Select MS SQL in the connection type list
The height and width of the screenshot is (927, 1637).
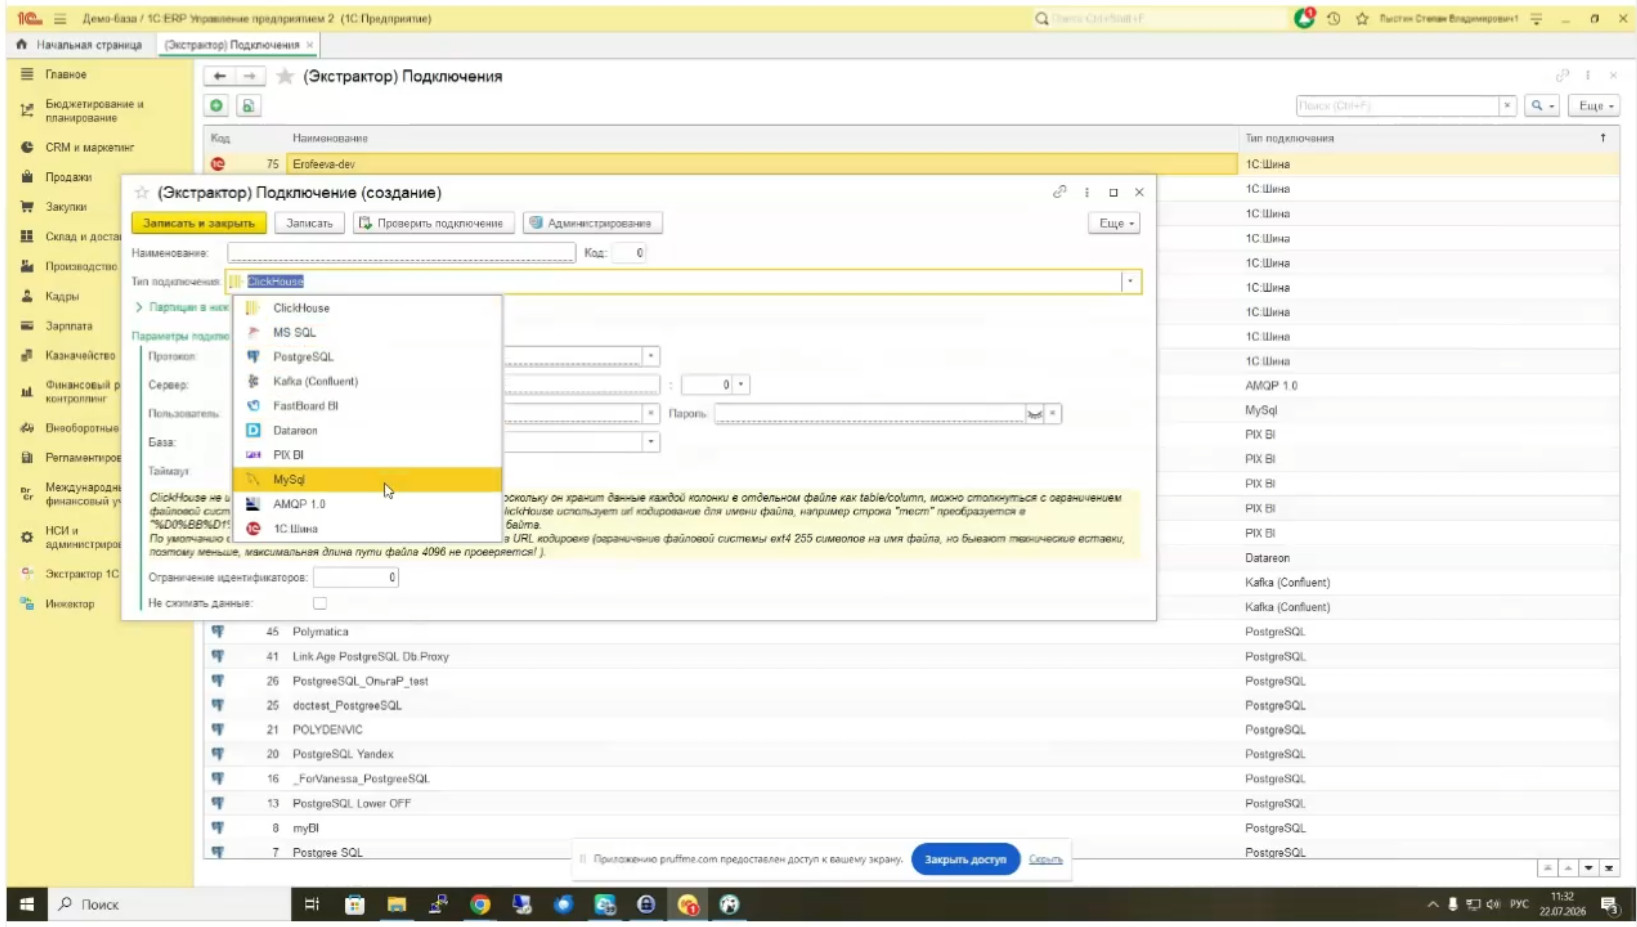(367, 332)
